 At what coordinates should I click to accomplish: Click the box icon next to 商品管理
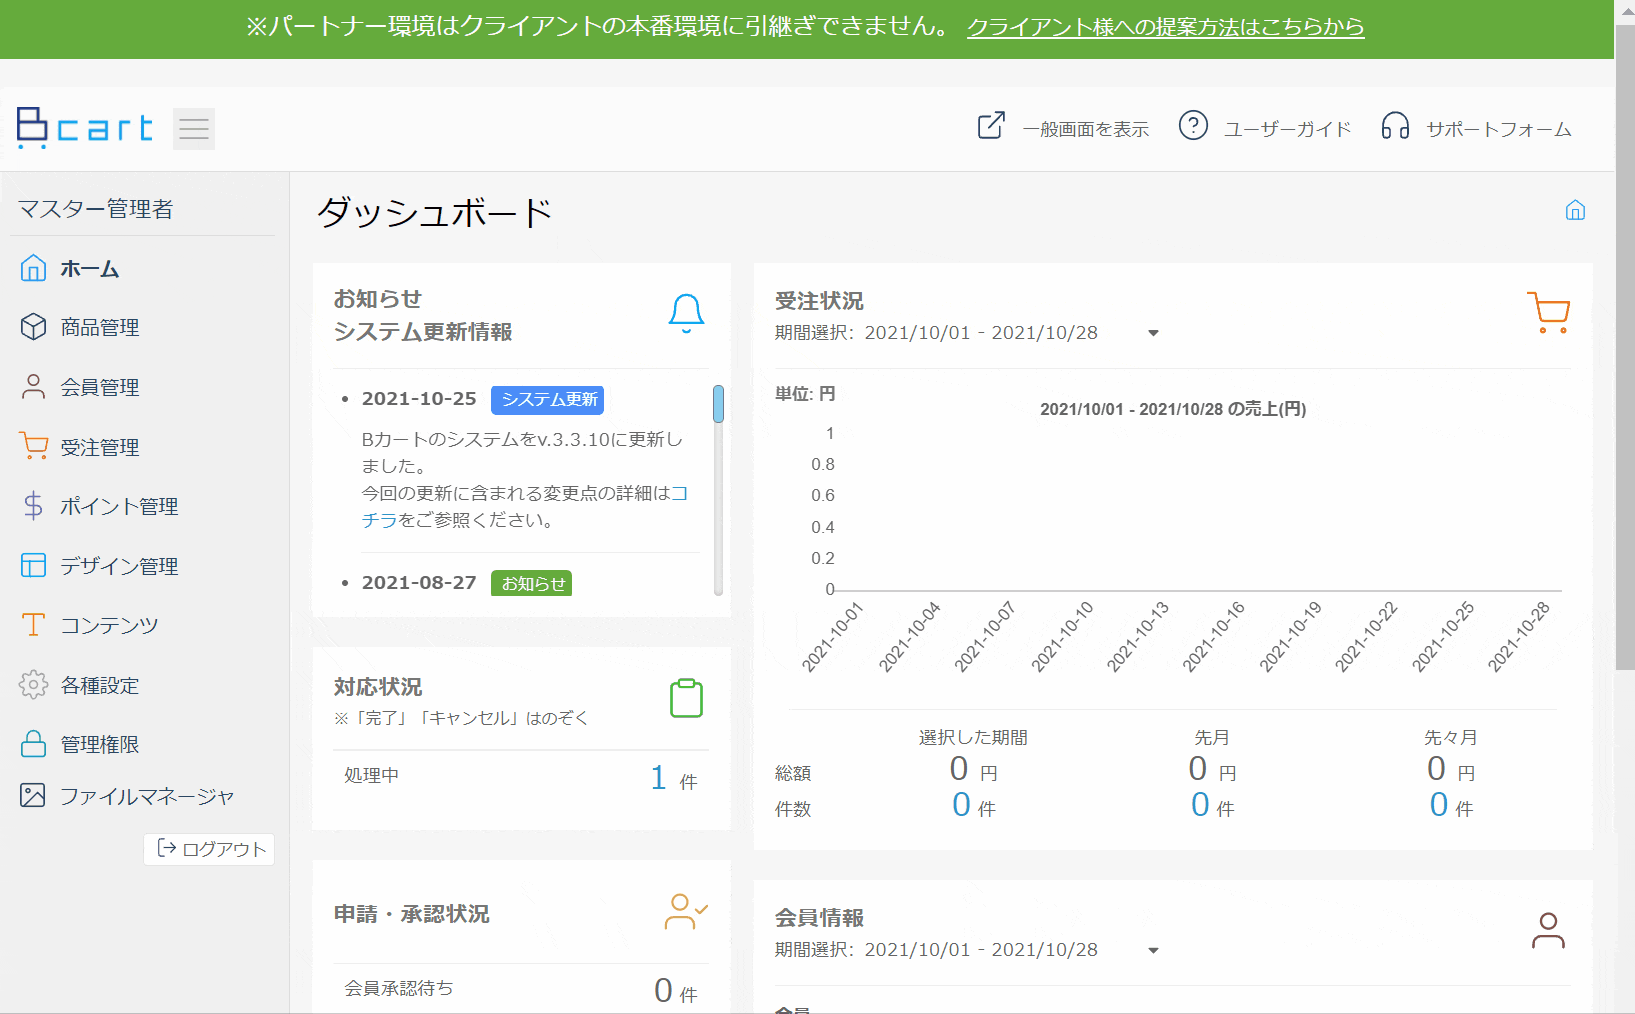33,327
